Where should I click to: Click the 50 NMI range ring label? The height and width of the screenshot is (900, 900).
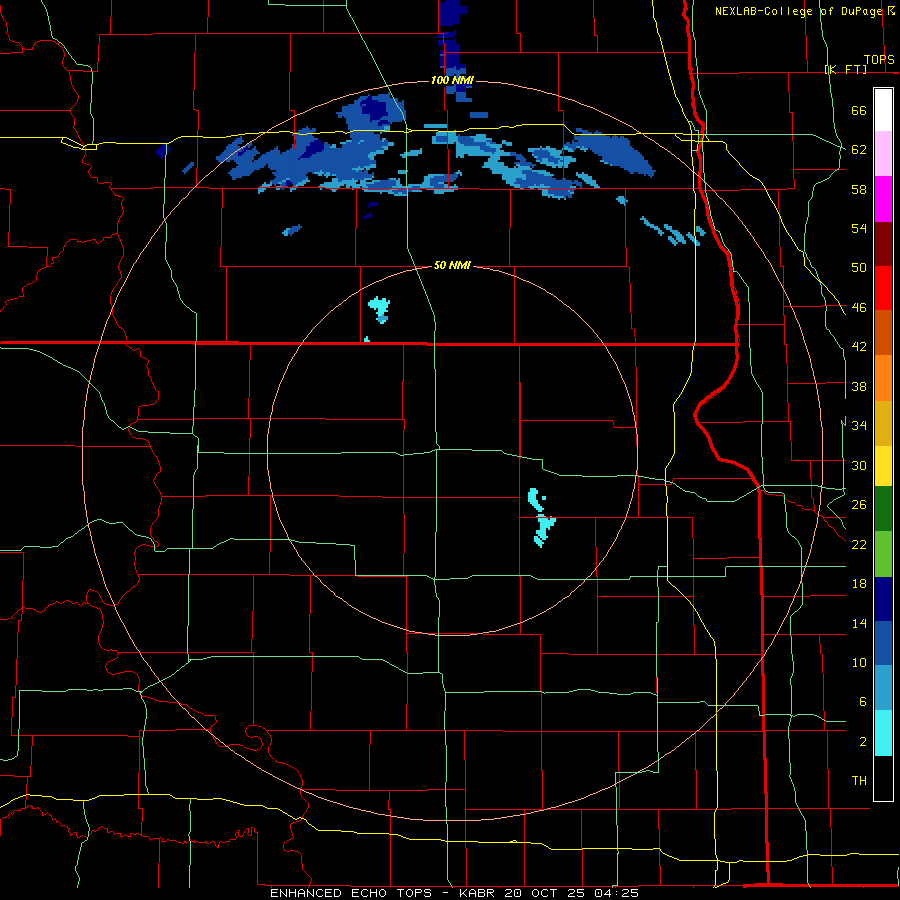pyautogui.click(x=452, y=265)
